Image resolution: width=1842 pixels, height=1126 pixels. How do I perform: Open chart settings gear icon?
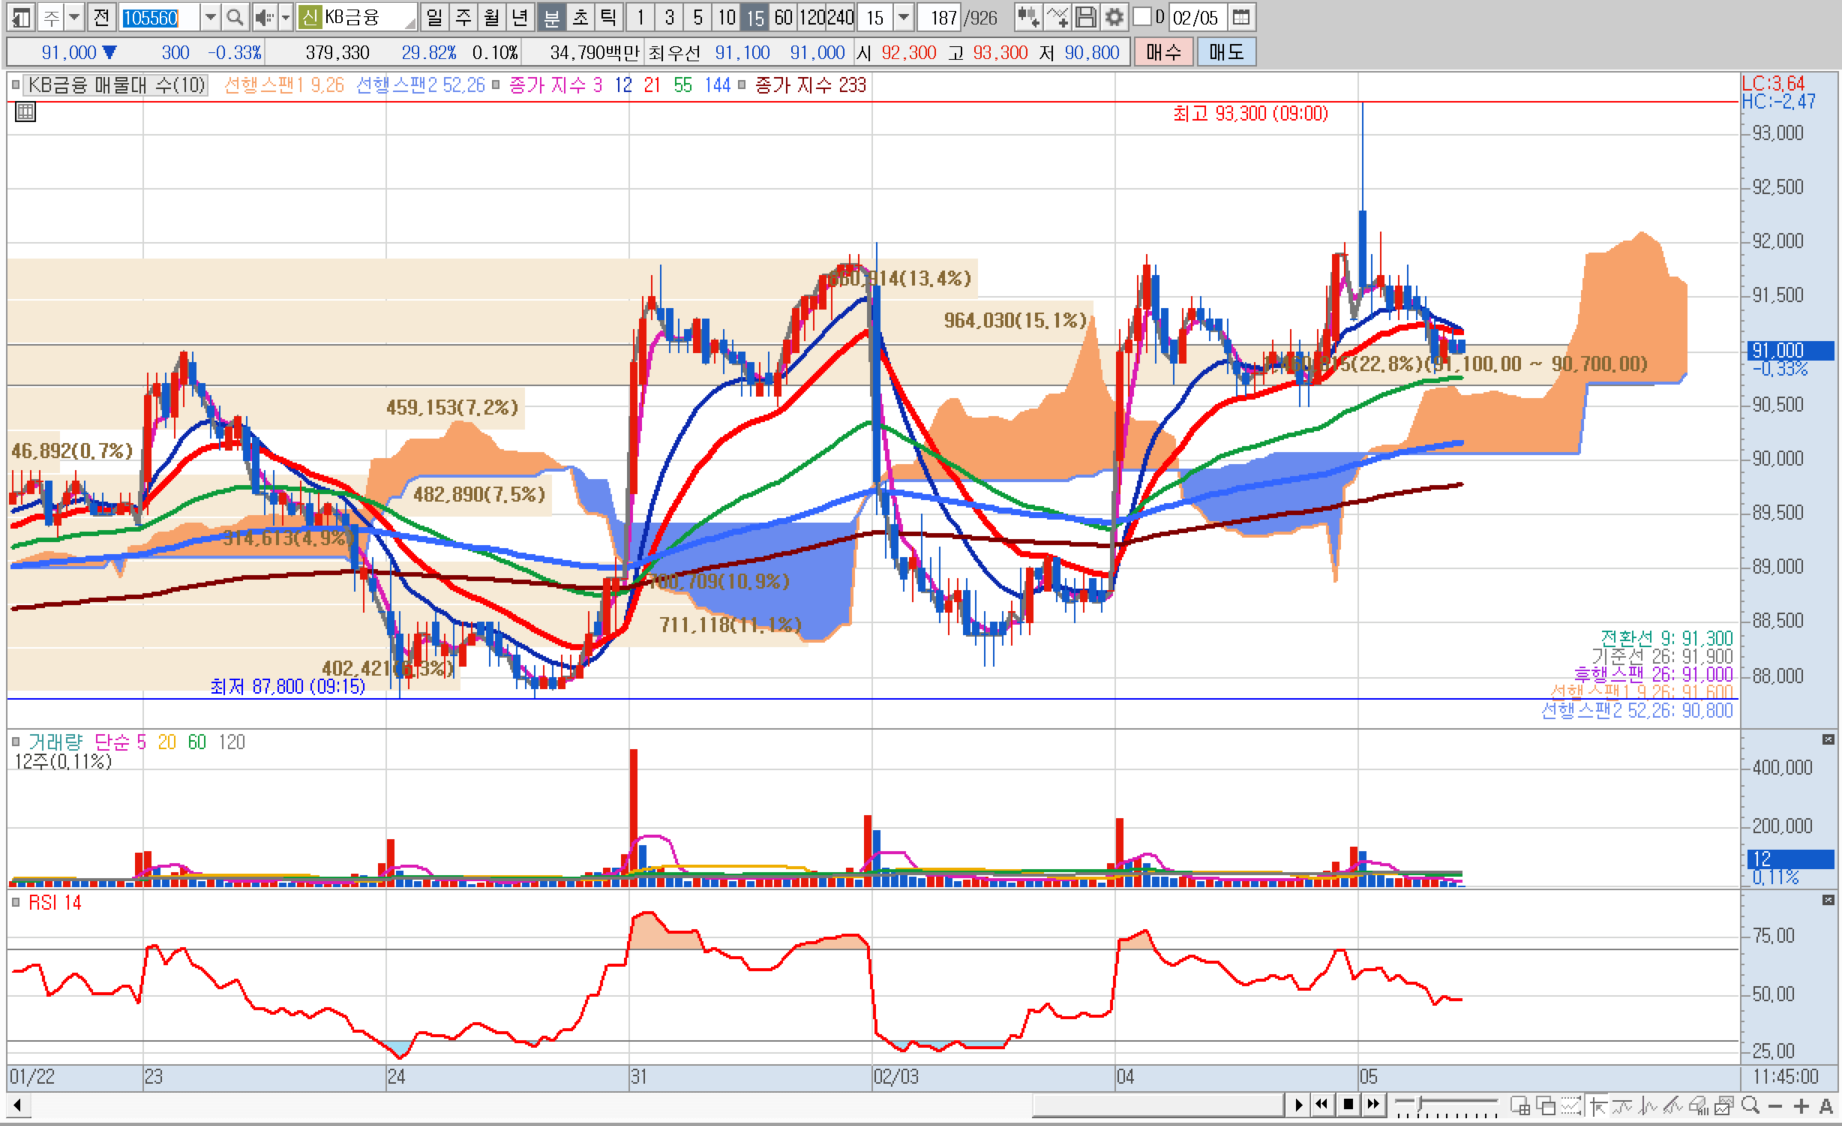pyautogui.click(x=1113, y=17)
